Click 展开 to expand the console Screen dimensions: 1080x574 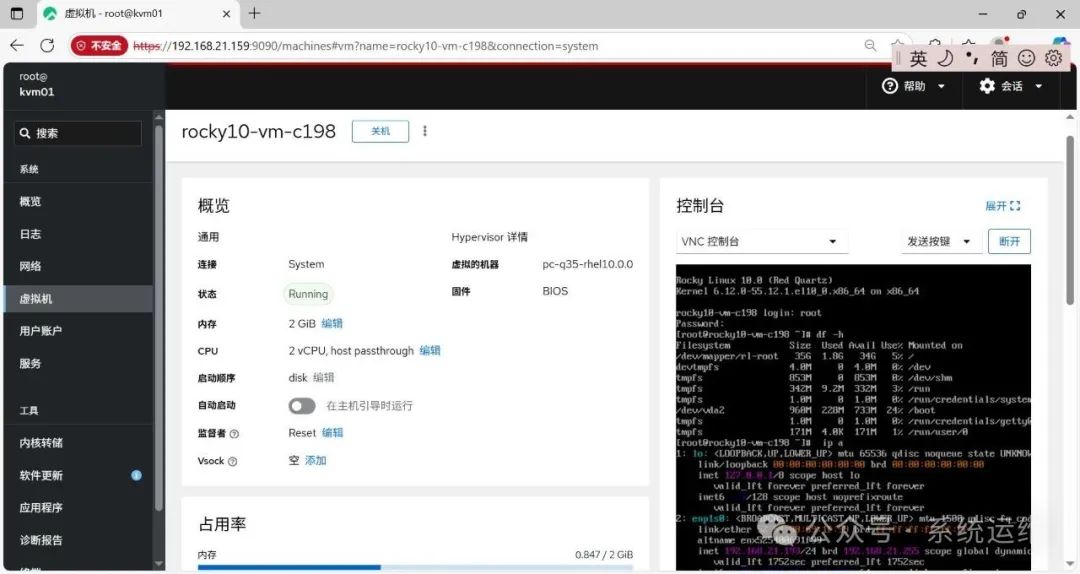point(1002,205)
